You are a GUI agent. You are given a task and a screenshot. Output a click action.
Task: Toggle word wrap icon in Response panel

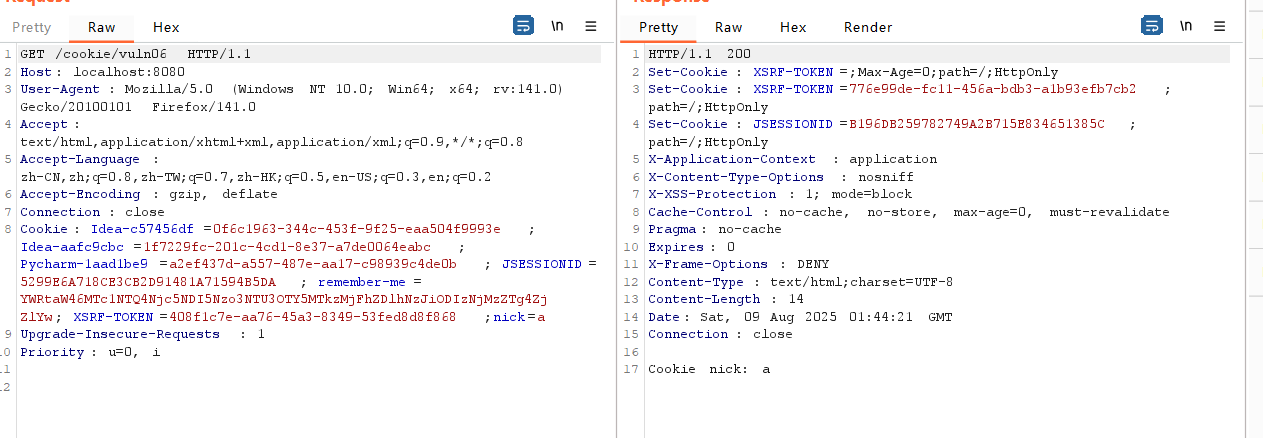tap(1152, 26)
